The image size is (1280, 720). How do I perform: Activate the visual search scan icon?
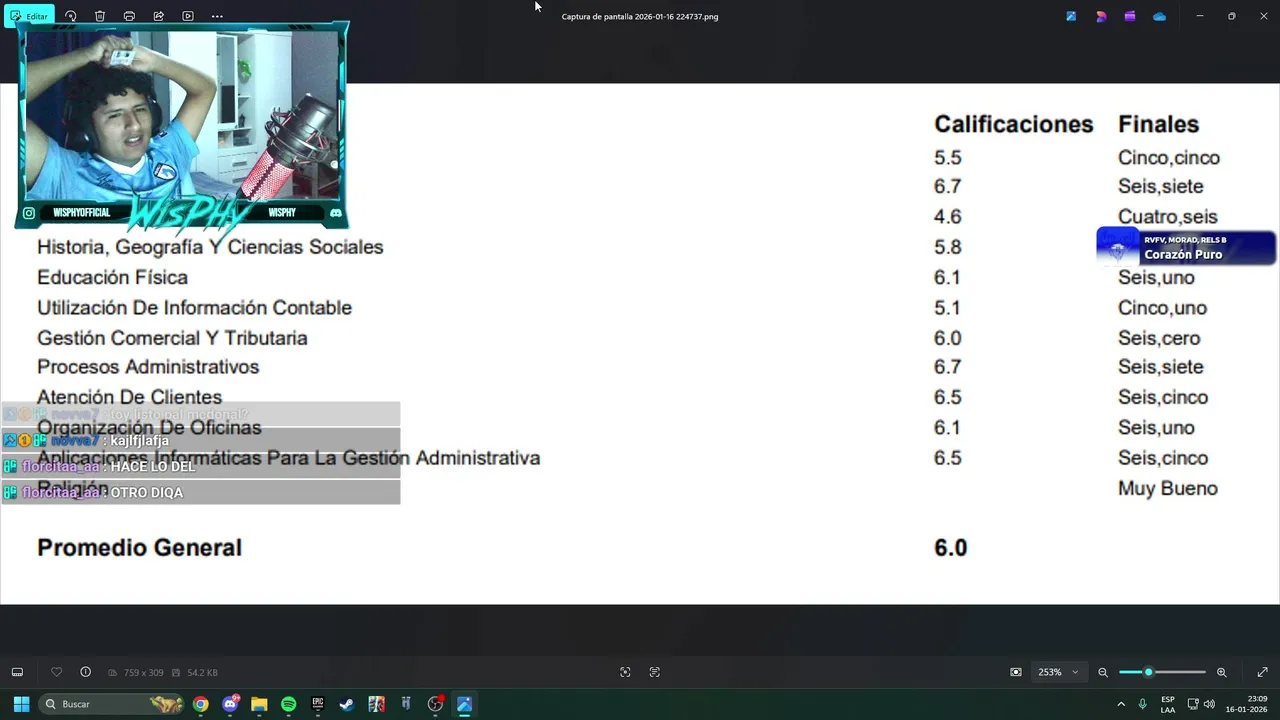(x=625, y=672)
